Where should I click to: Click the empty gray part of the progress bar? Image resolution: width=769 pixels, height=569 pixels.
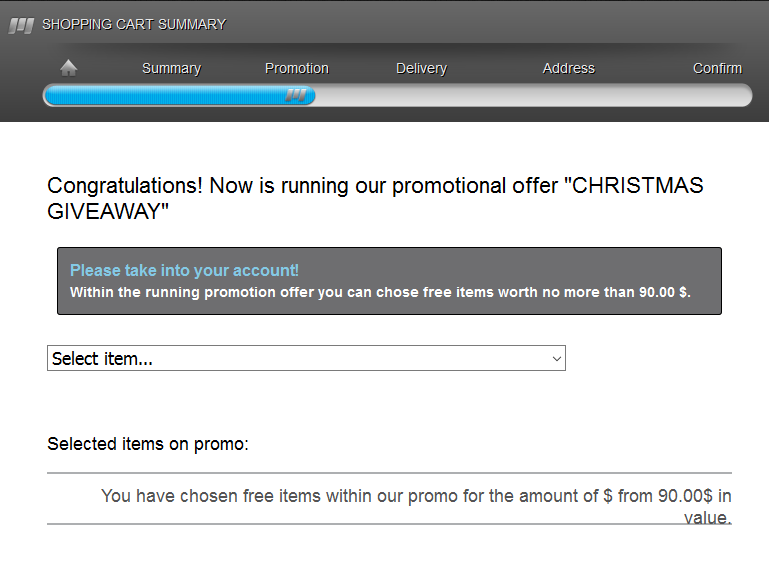tap(530, 95)
